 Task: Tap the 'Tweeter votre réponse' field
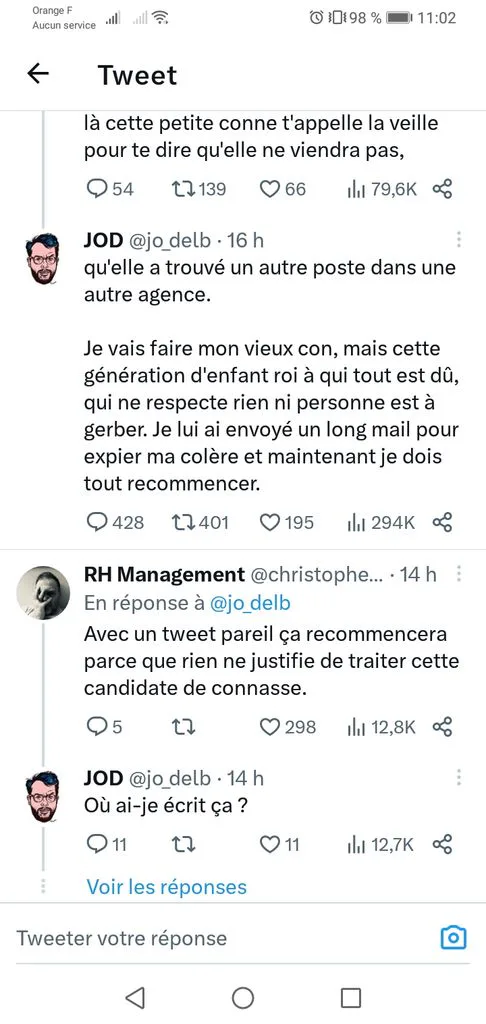tap(222, 938)
